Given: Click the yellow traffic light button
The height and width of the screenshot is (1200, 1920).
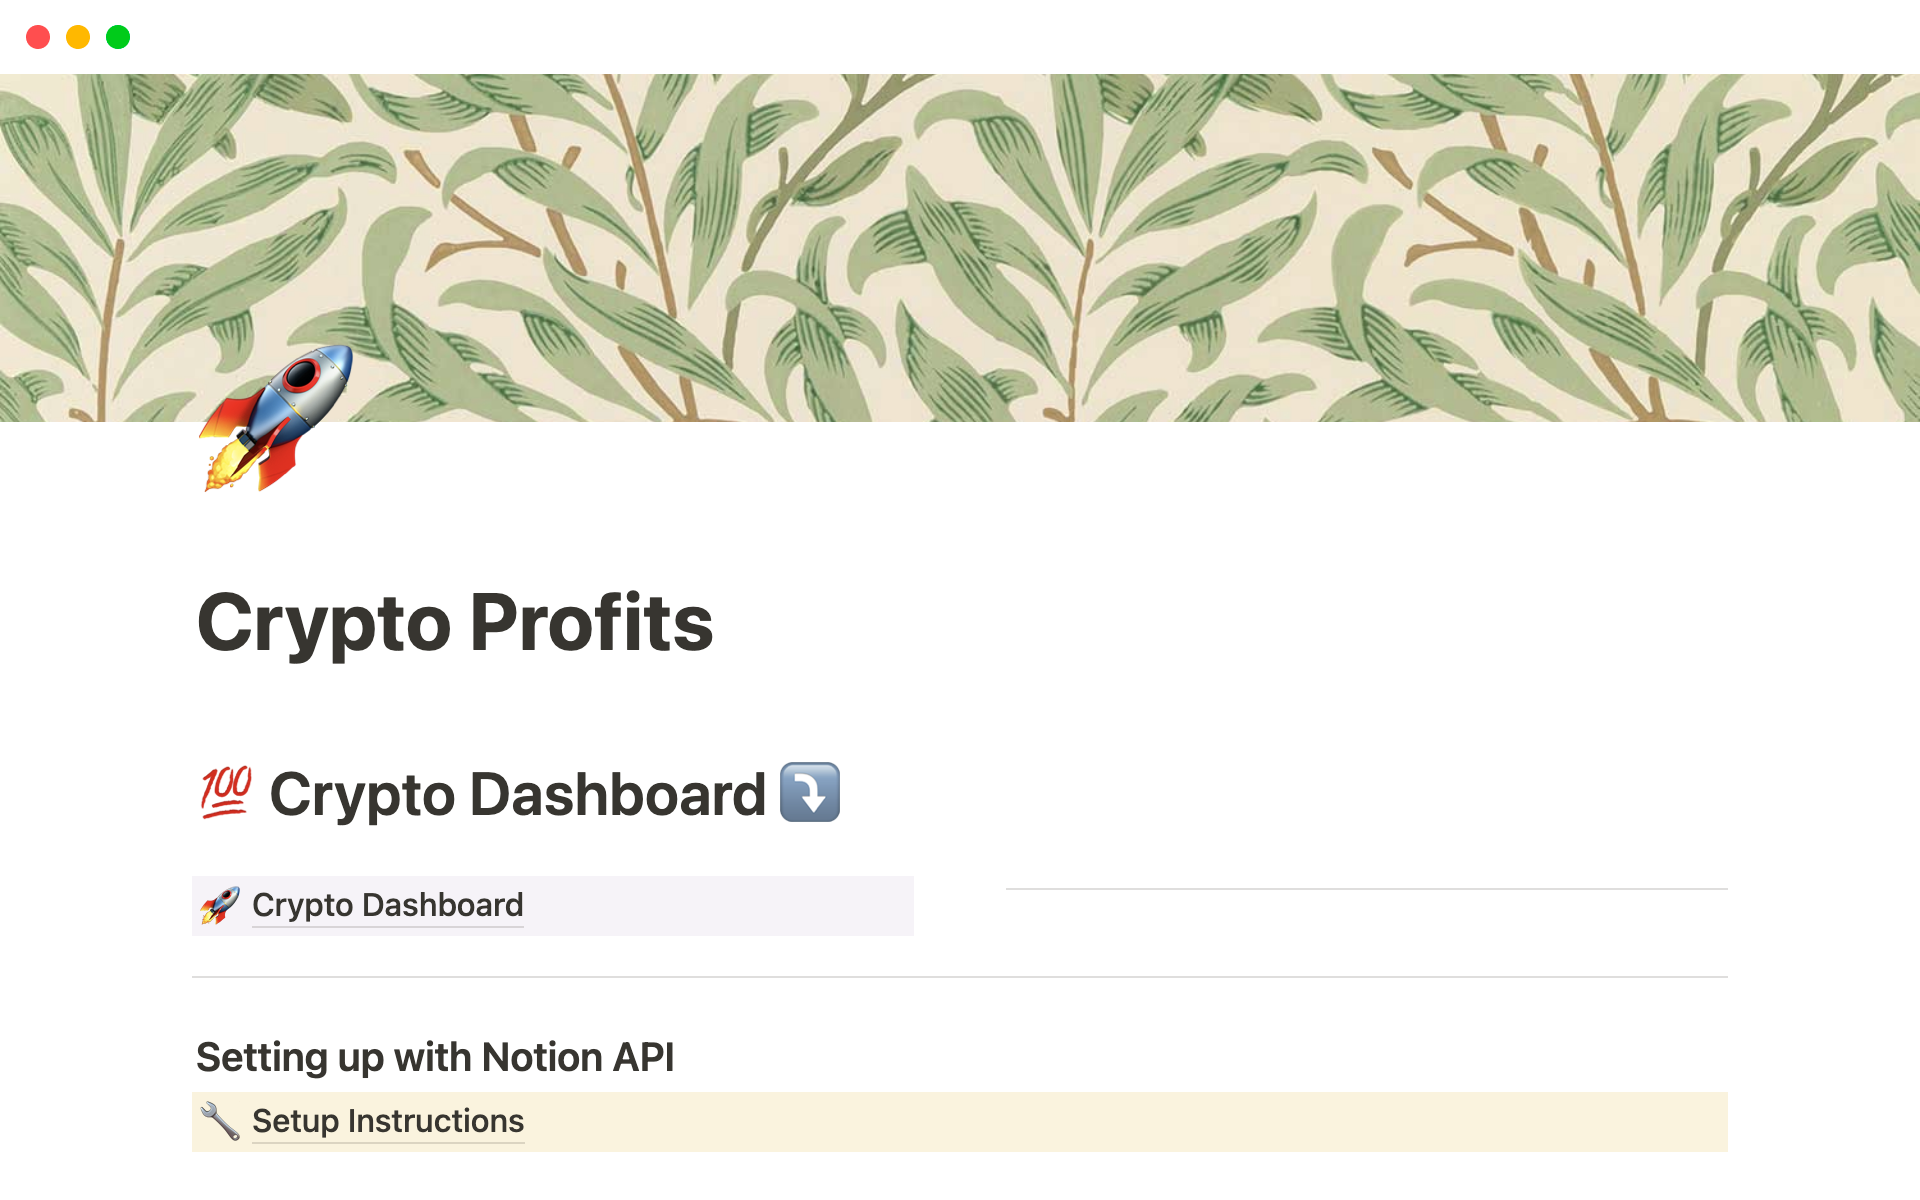Looking at the screenshot, I should (x=78, y=36).
